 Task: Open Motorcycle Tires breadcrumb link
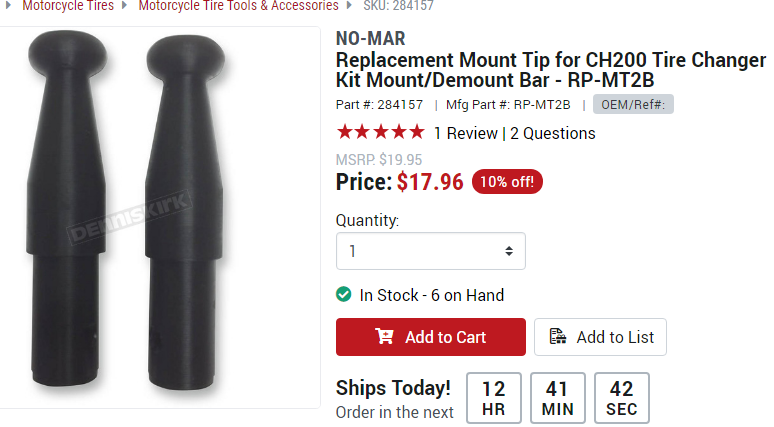tap(68, 5)
